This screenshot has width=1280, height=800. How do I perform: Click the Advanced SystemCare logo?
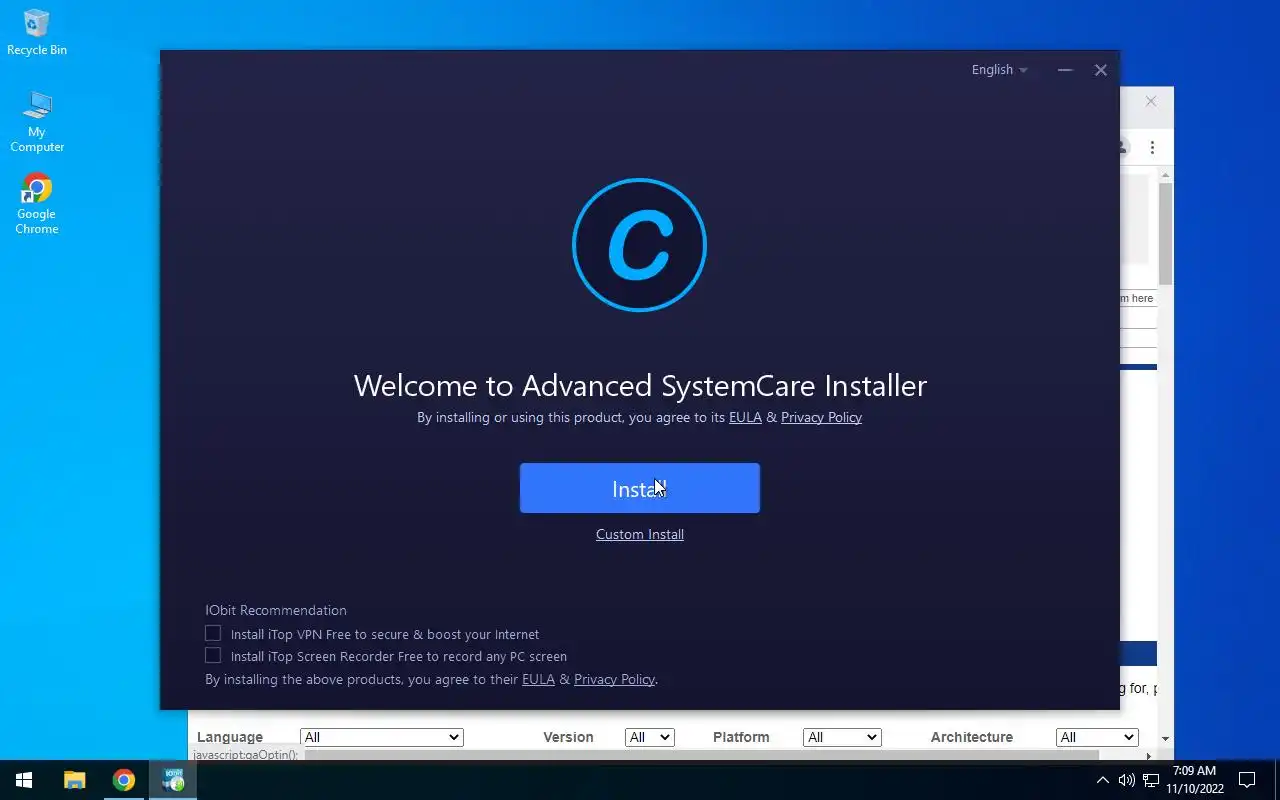[640, 245]
